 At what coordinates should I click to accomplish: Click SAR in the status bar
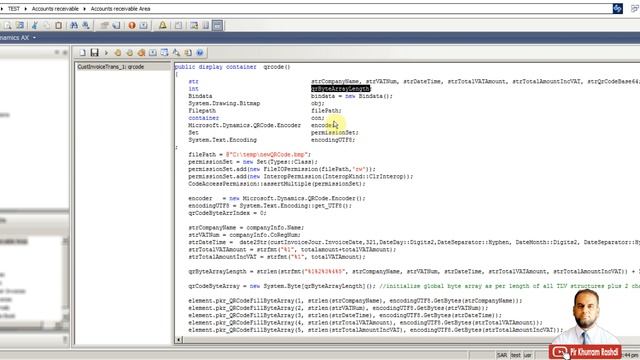click(502, 355)
